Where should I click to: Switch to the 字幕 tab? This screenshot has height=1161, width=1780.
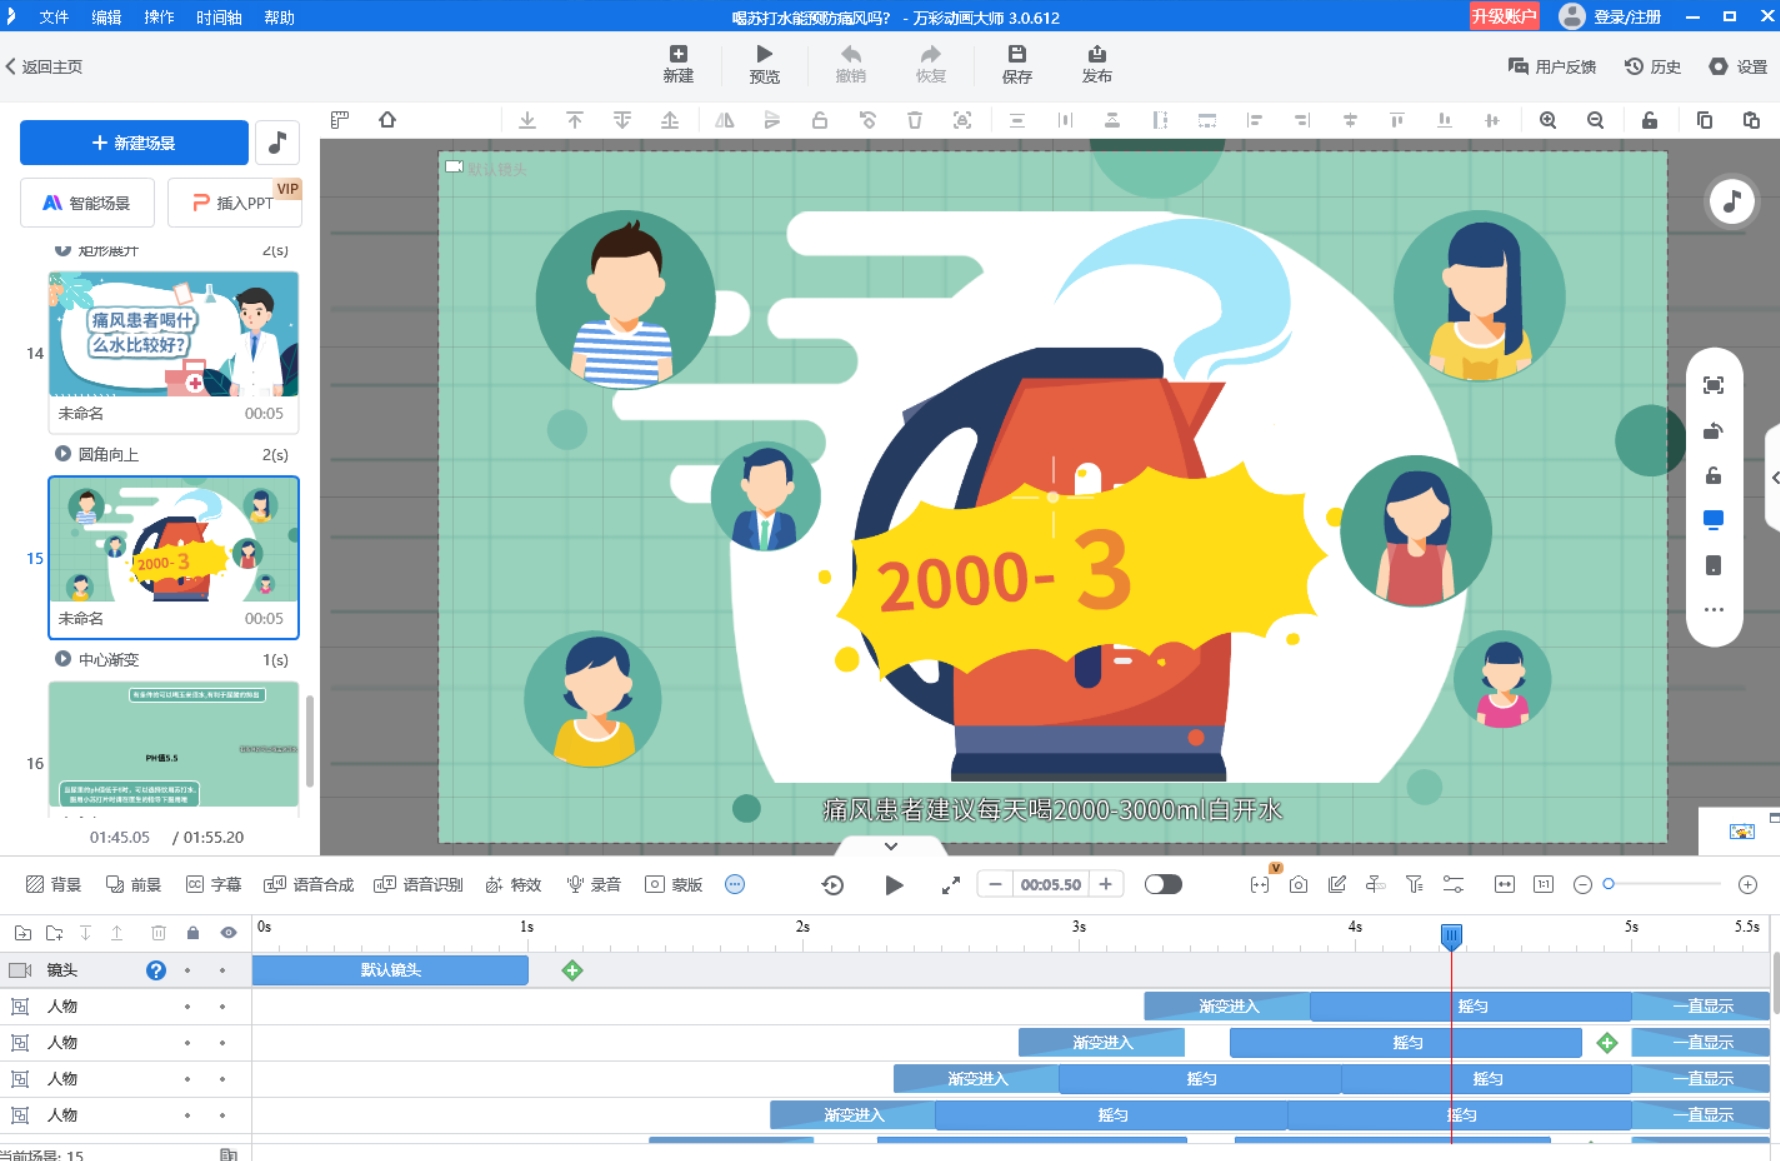[214, 884]
